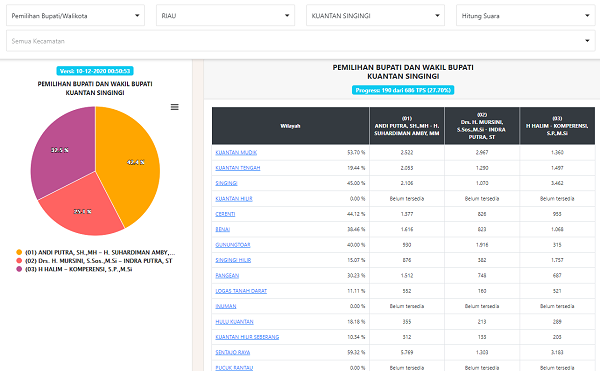The image size is (600, 371).
Task: Click the Wilayah column header
Action: coord(290,126)
